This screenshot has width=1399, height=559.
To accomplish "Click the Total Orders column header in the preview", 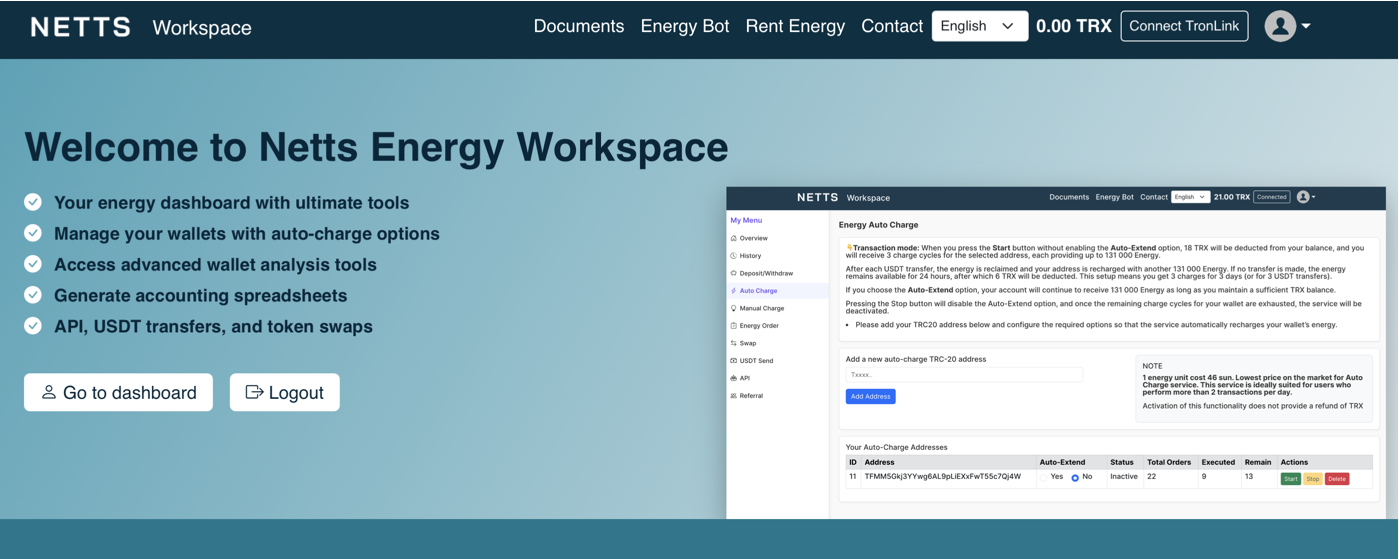I will pyautogui.click(x=1168, y=462).
